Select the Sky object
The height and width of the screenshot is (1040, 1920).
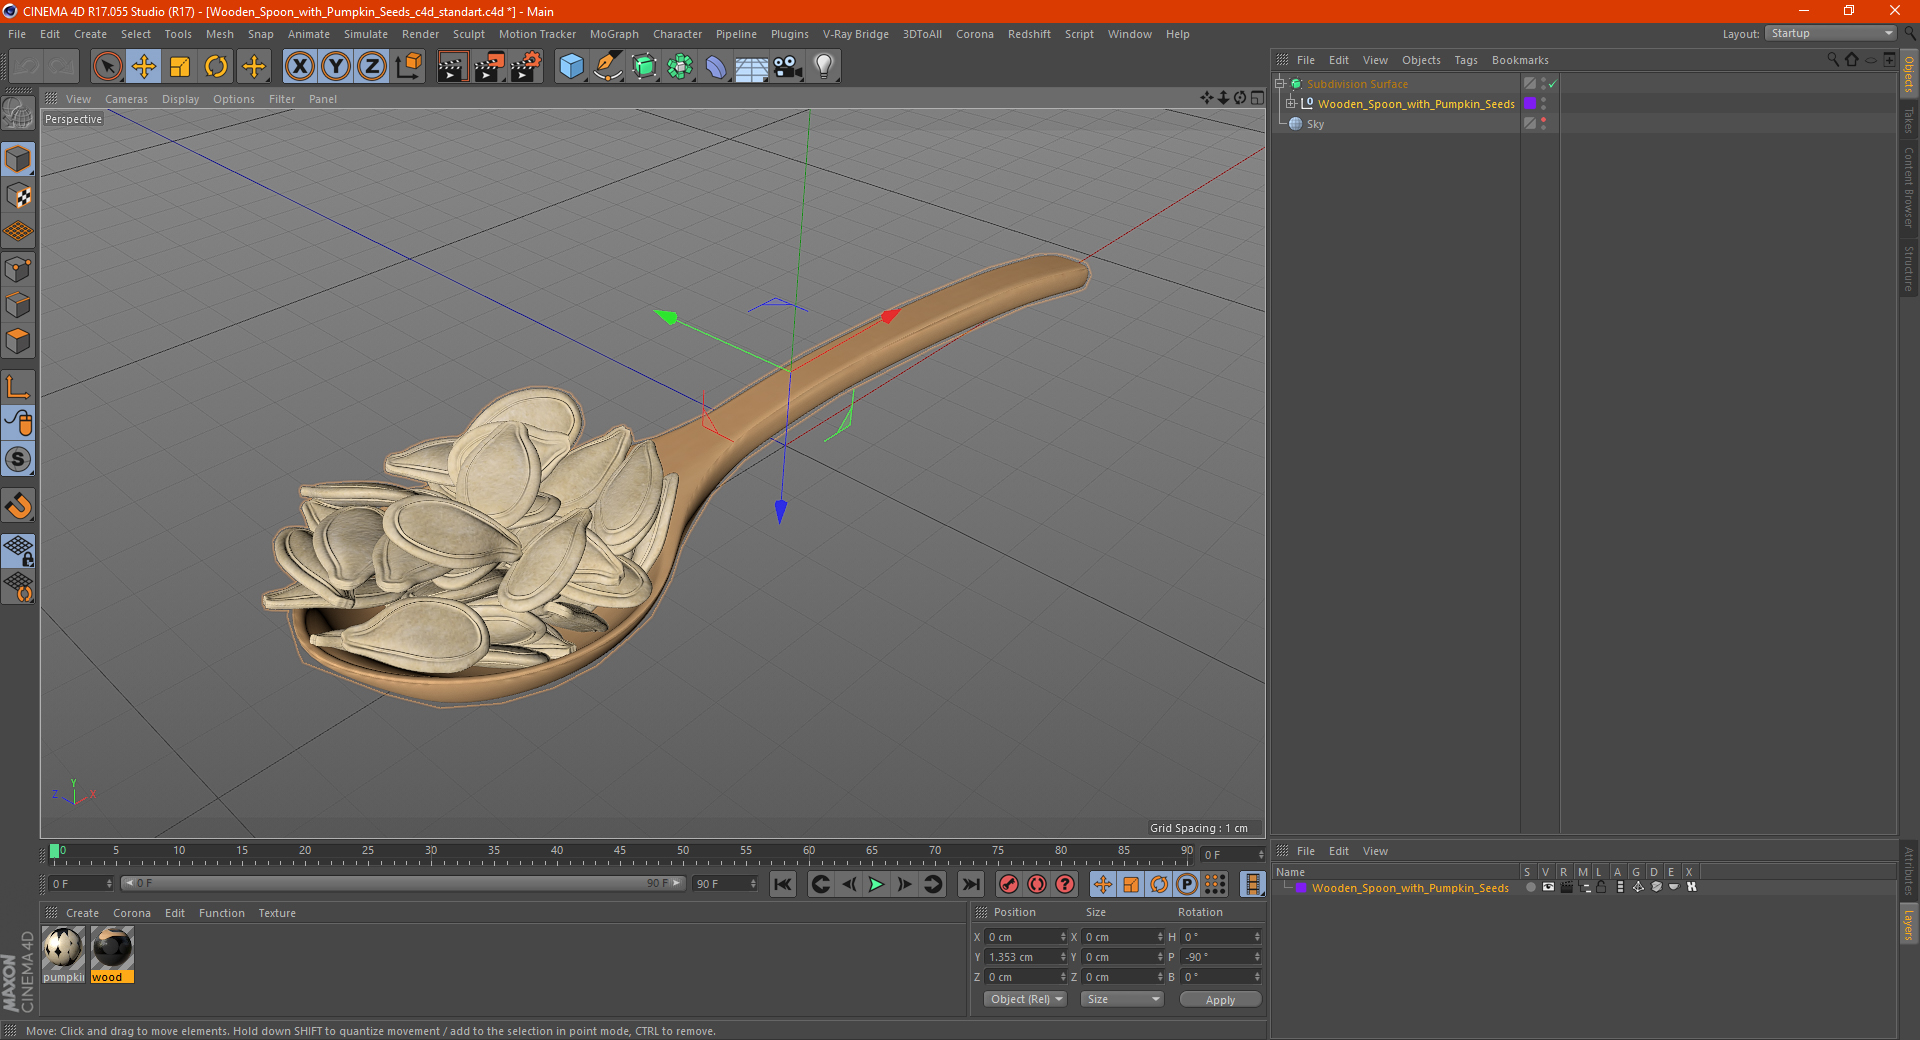point(1315,124)
